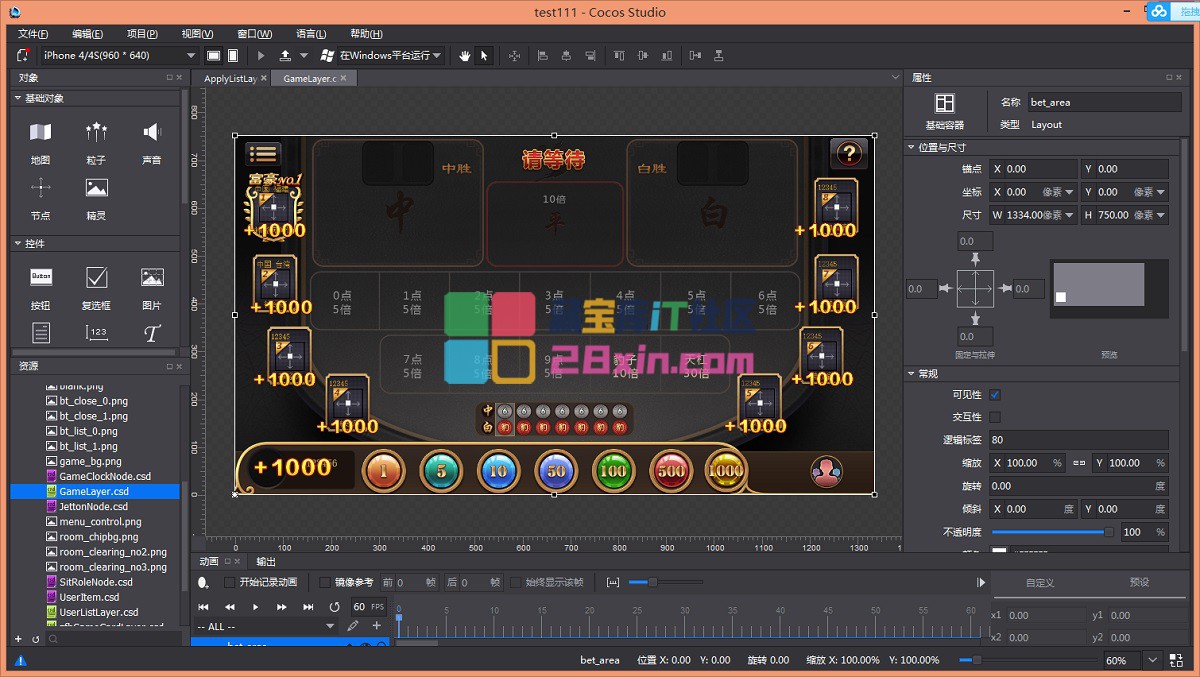Select the 123 numeric label widget
This screenshot has width=1200, height=677.
click(96, 333)
